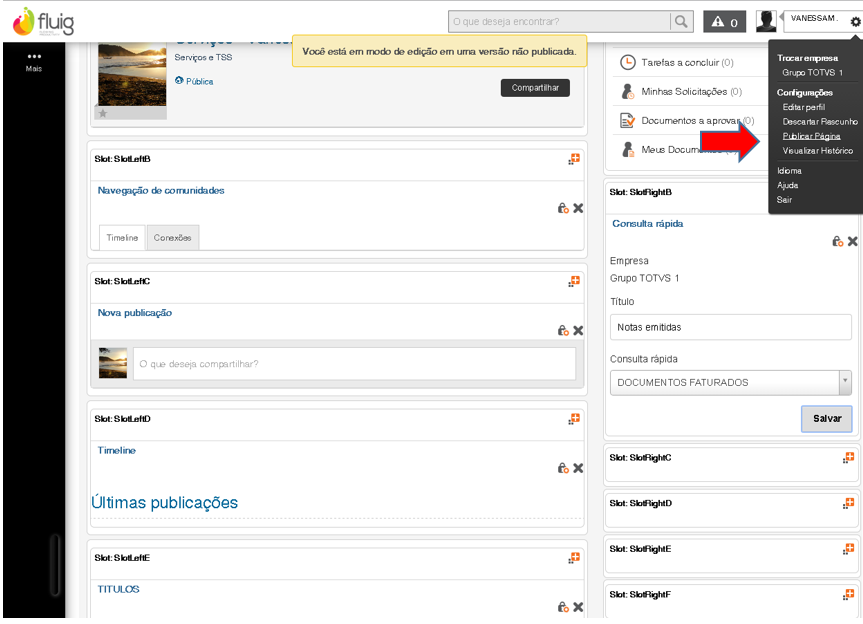Viewport: 863px width, 624px height.
Task: Click Publicar Página in menu
Action: [x=811, y=136]
